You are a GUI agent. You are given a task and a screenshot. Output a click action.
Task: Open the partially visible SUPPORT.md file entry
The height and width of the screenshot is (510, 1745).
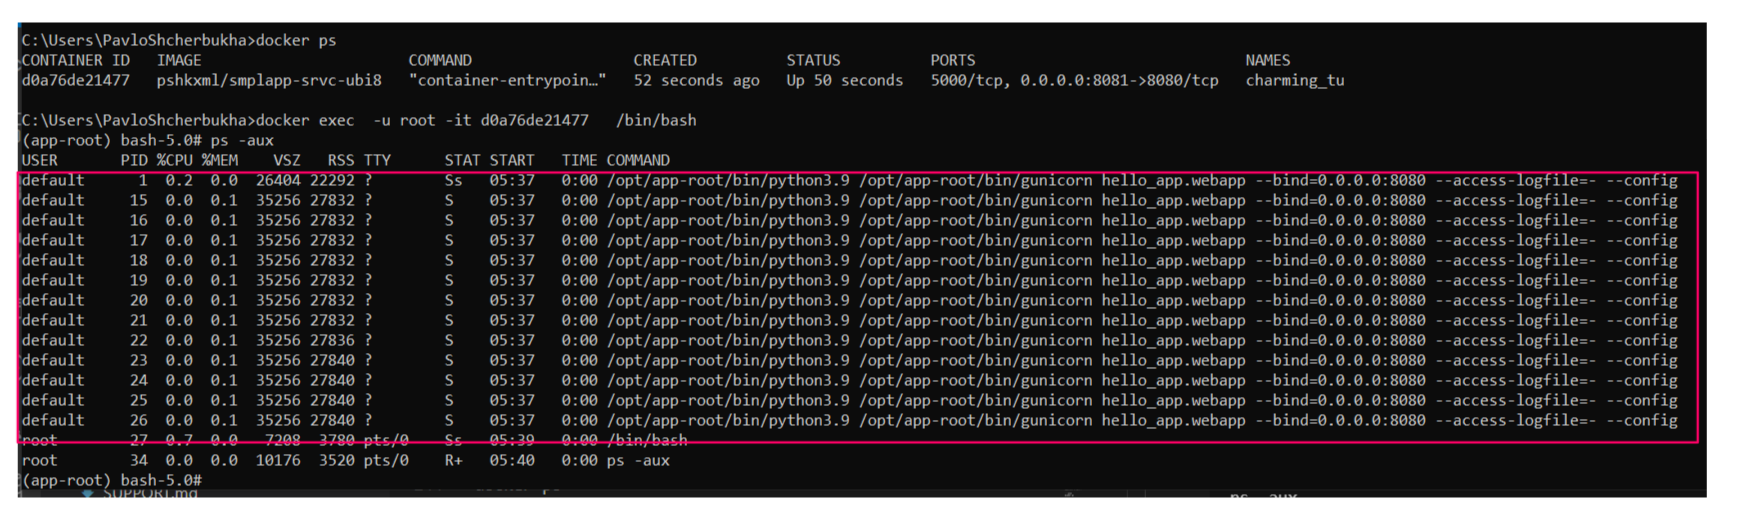(148, 493)
